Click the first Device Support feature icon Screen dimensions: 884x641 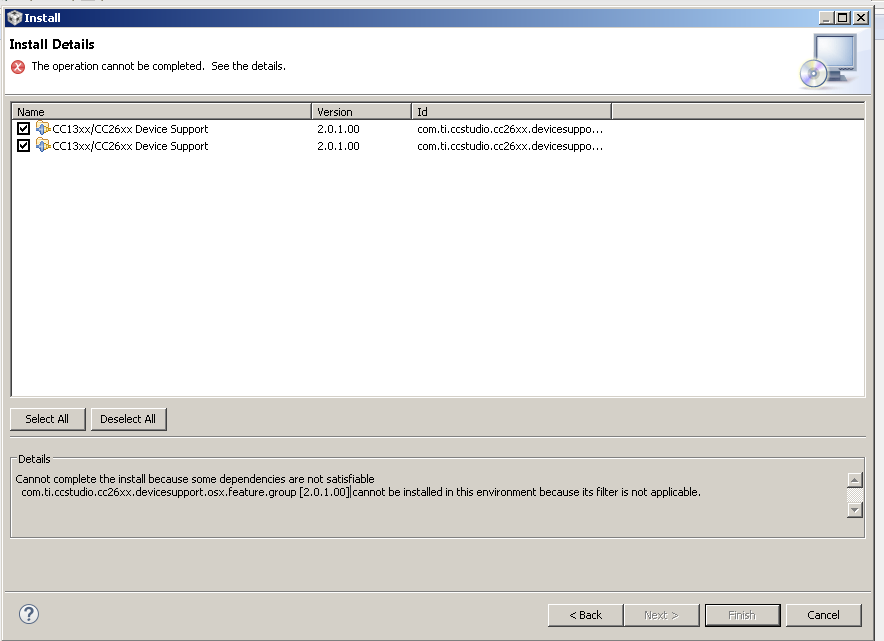pyautogui.click(x=43, y=129)
